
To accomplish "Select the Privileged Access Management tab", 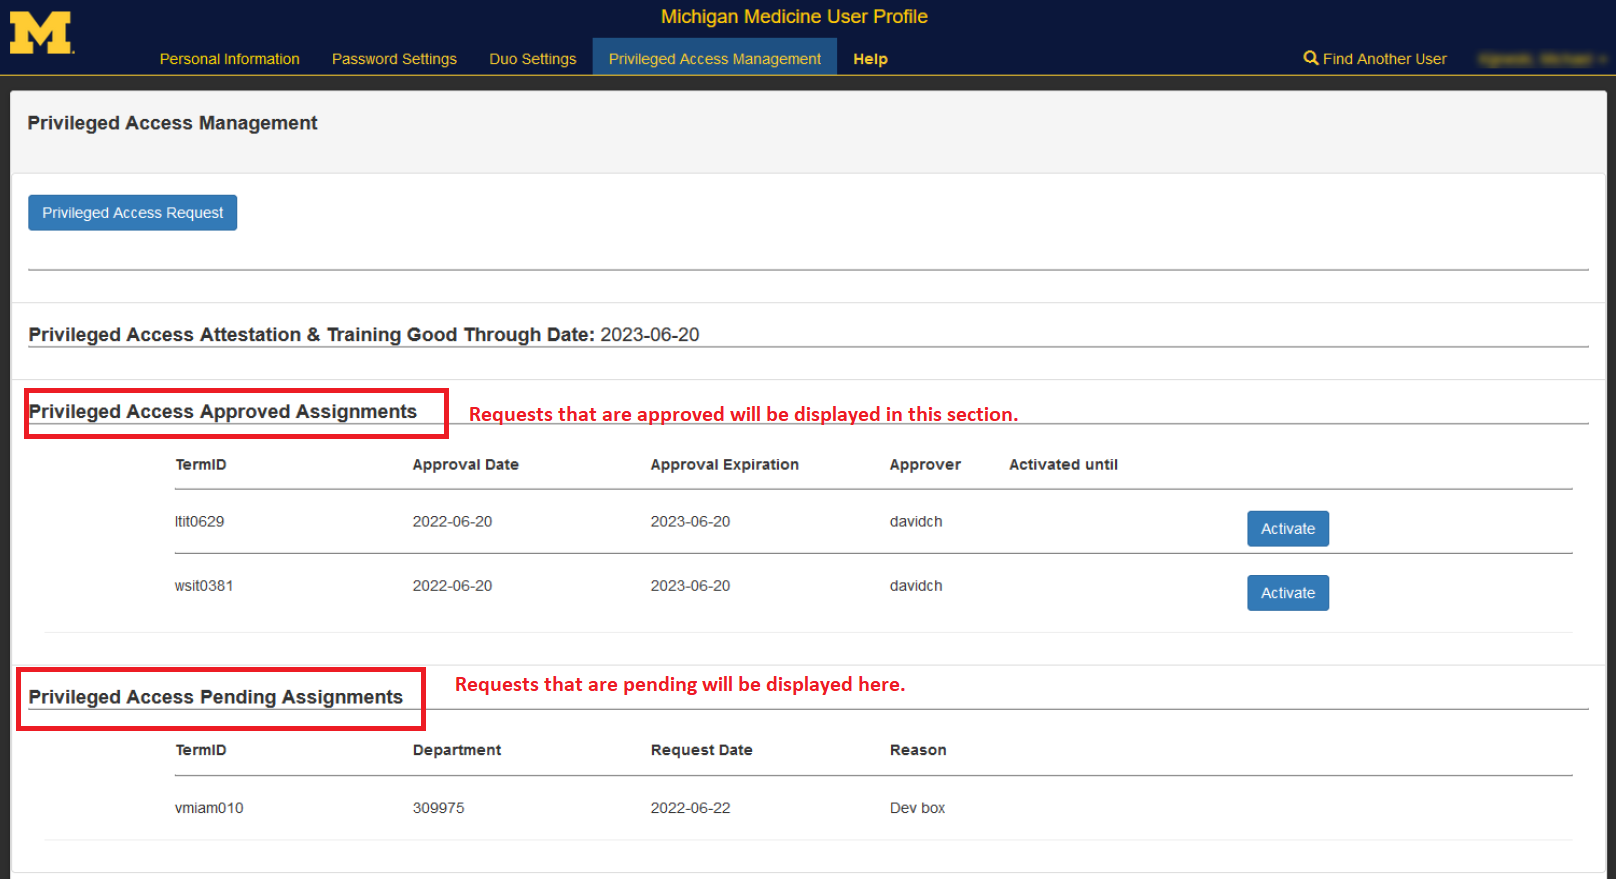I will [x=714, y=59].
